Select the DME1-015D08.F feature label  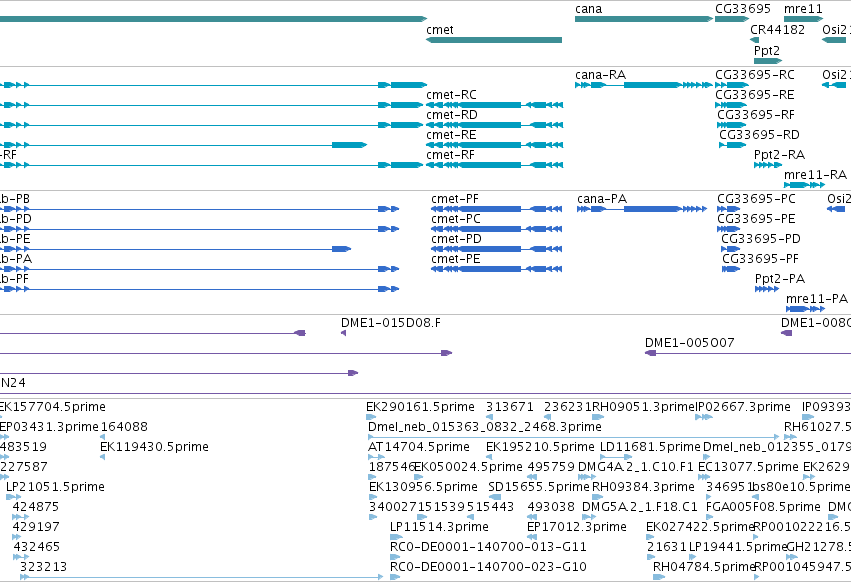391,323
